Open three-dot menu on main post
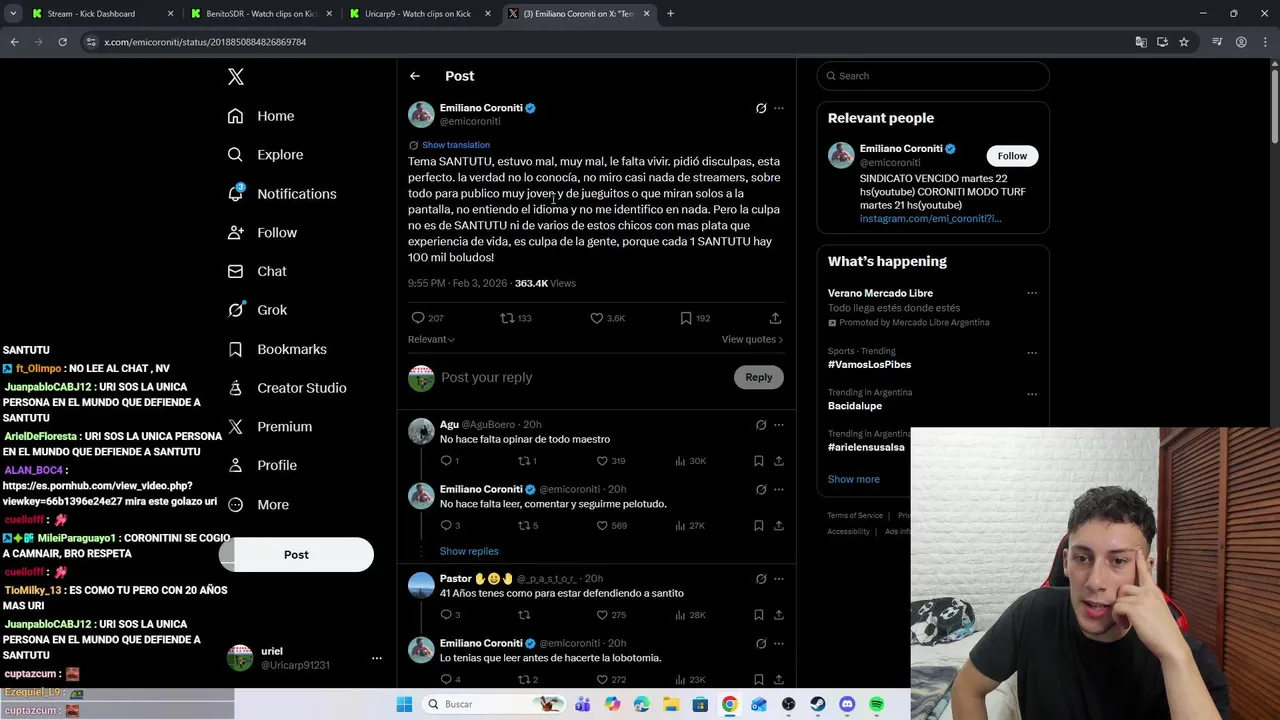 pyautogui.click(x=779, y=108)
